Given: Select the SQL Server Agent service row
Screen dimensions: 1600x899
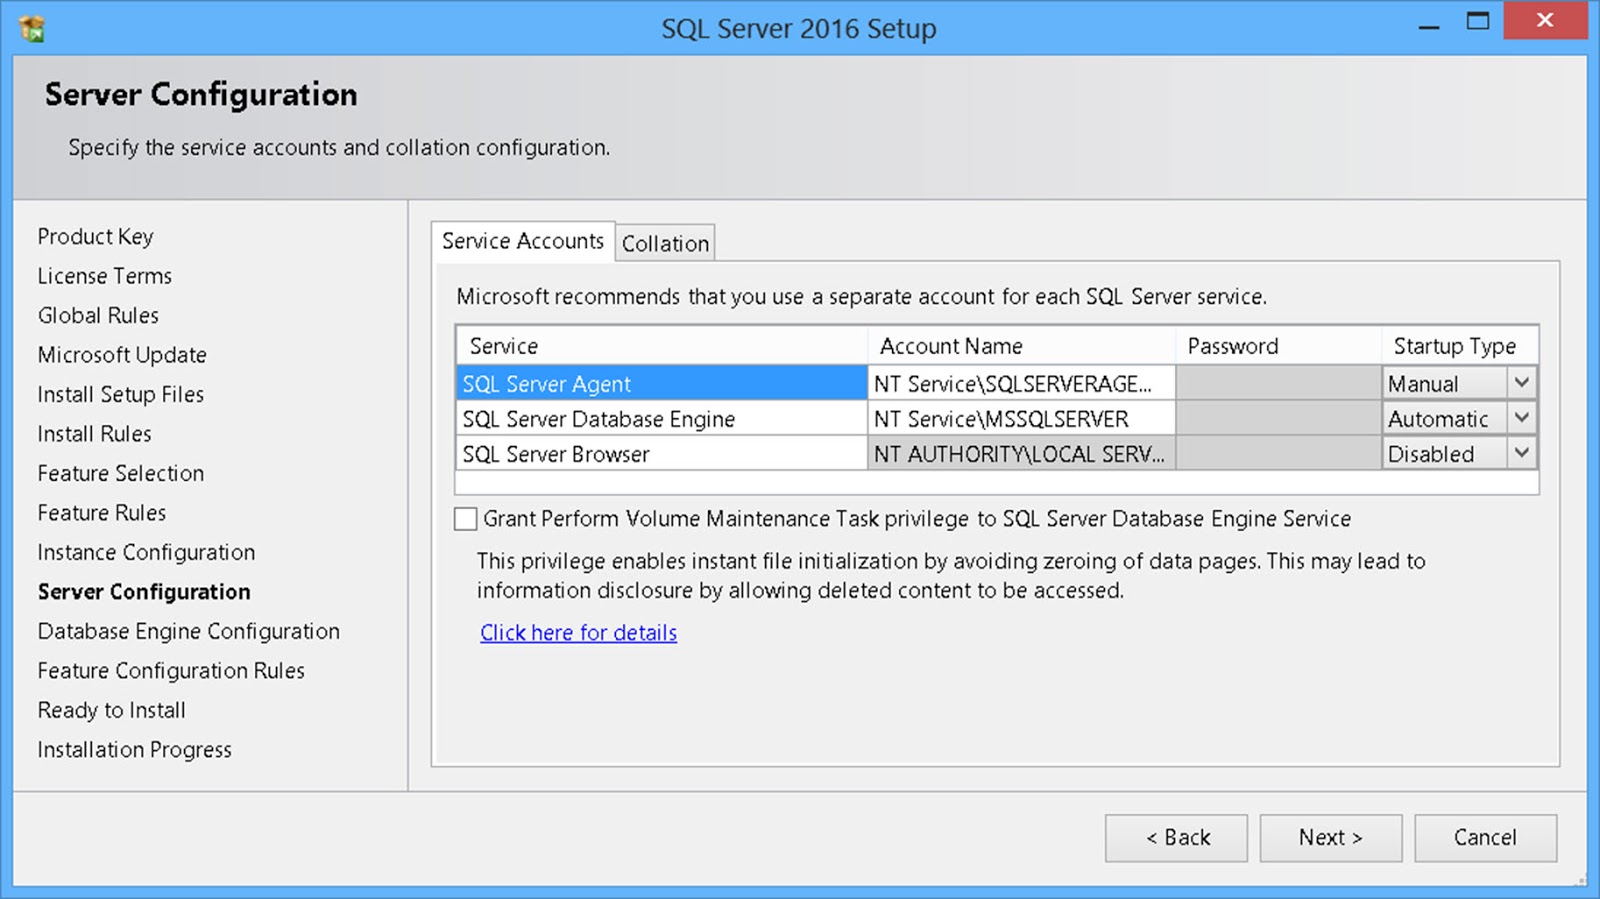Looking at the screenshot, I should pyautogui.click(x=661, y=383).
